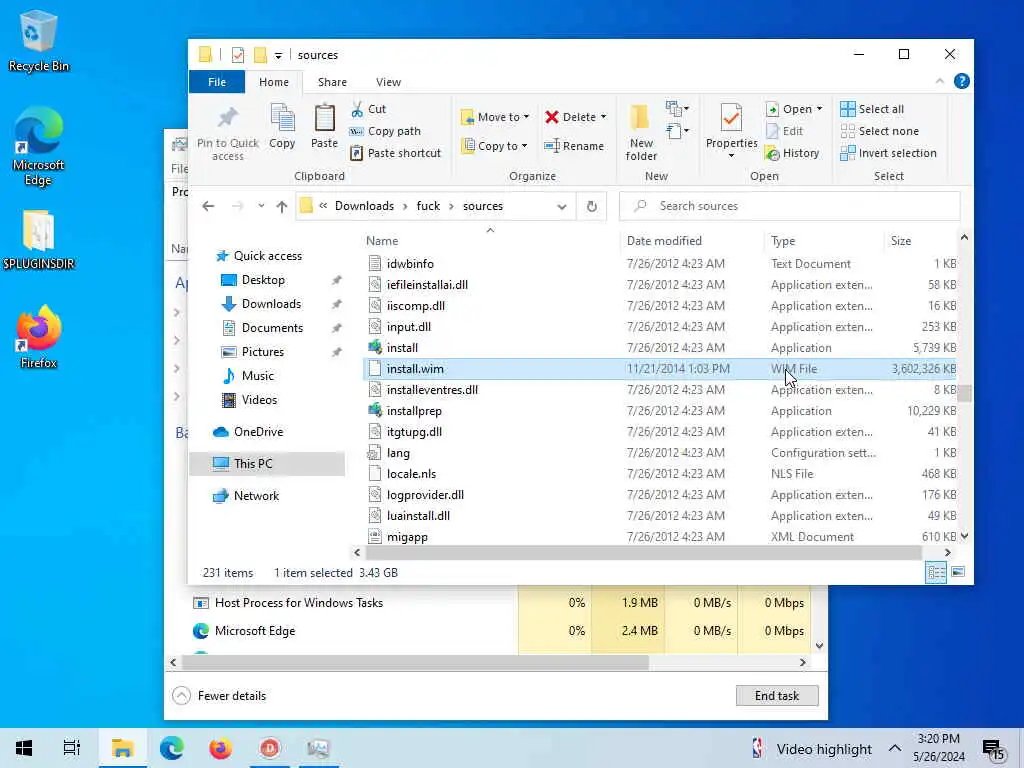
Task: Switch to details view layout icon
Action: (936, 573)
